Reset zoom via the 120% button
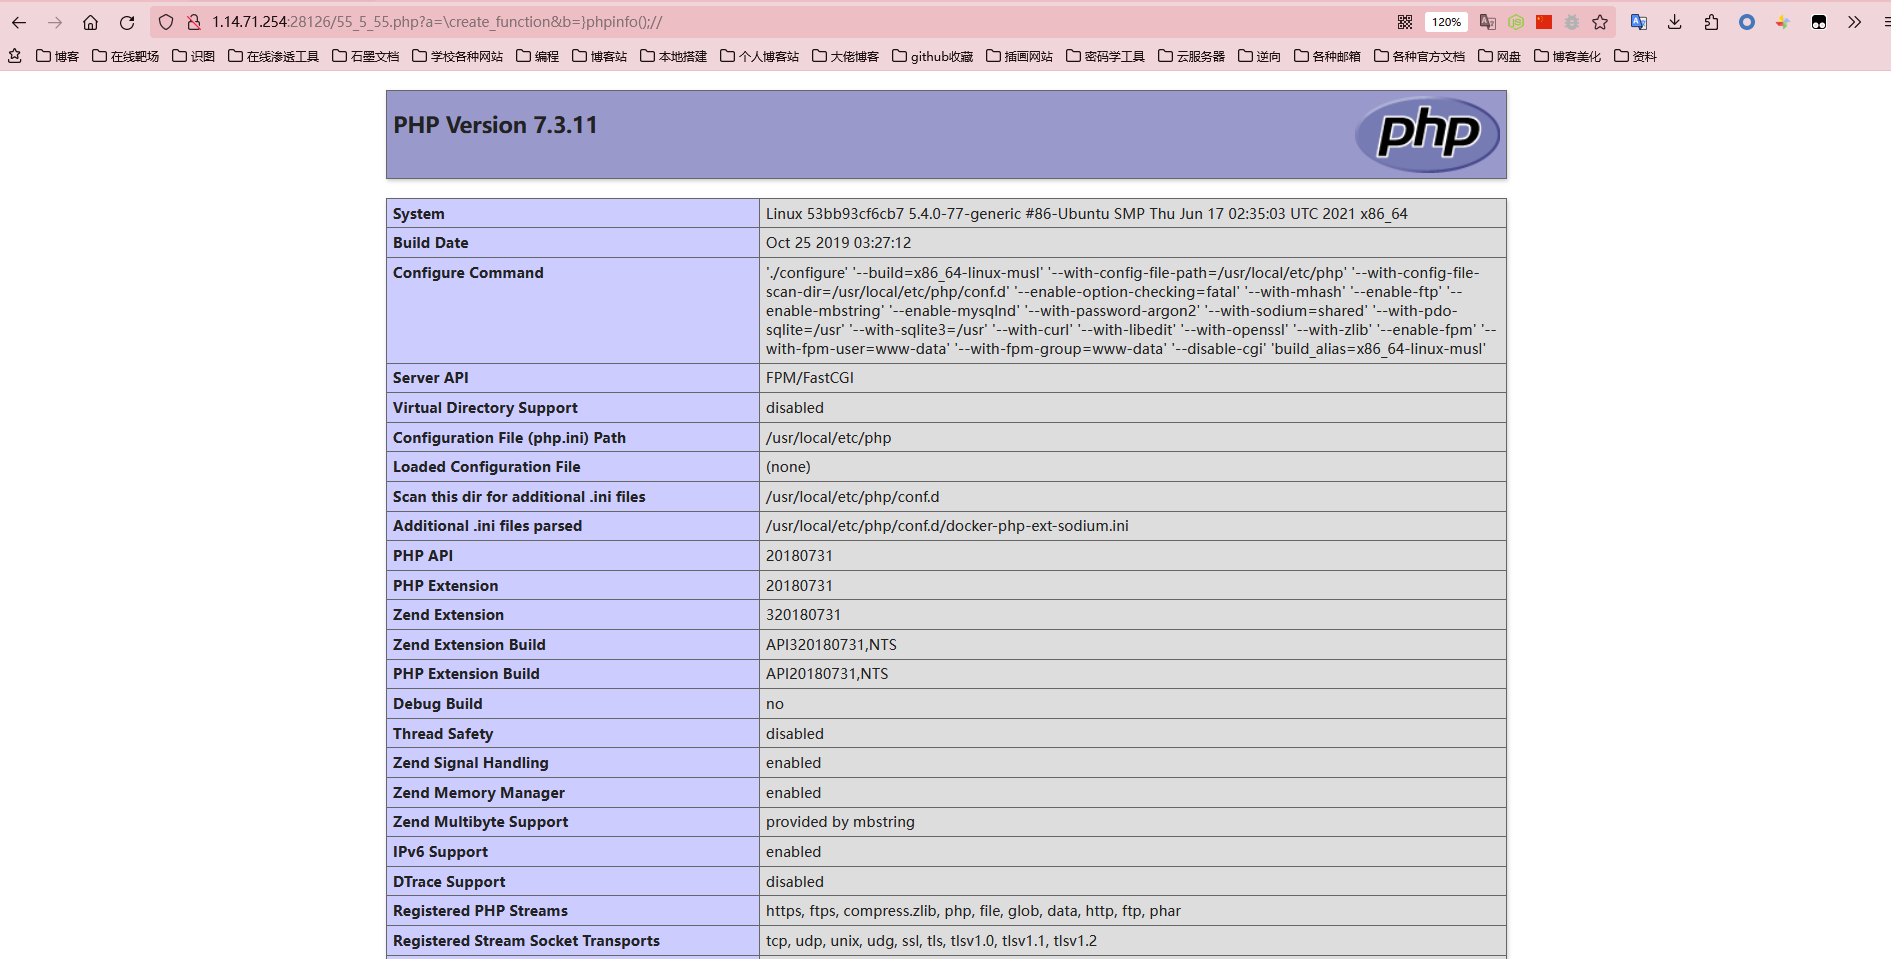Image resolution: width=1891 pixels, height=959 pixels. pos(1446,22)
